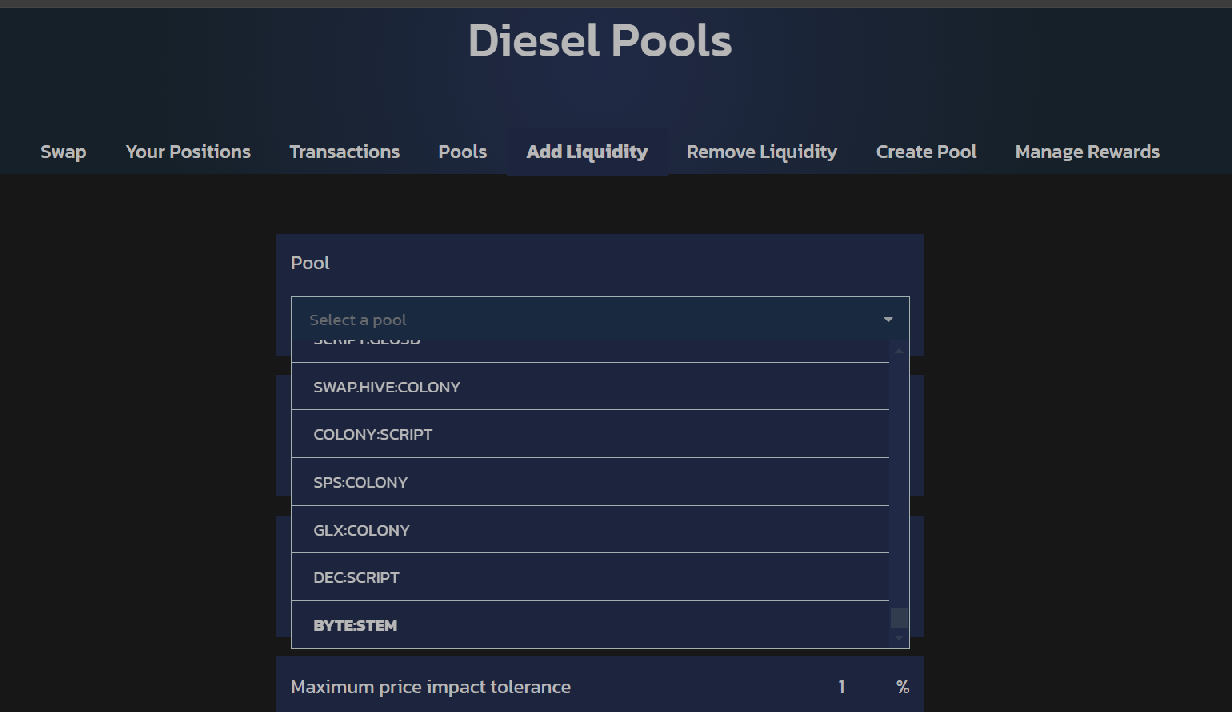
Task: Choose SWAP.HIVE:COLONY from the pool list
Action: tap(590, 387)
